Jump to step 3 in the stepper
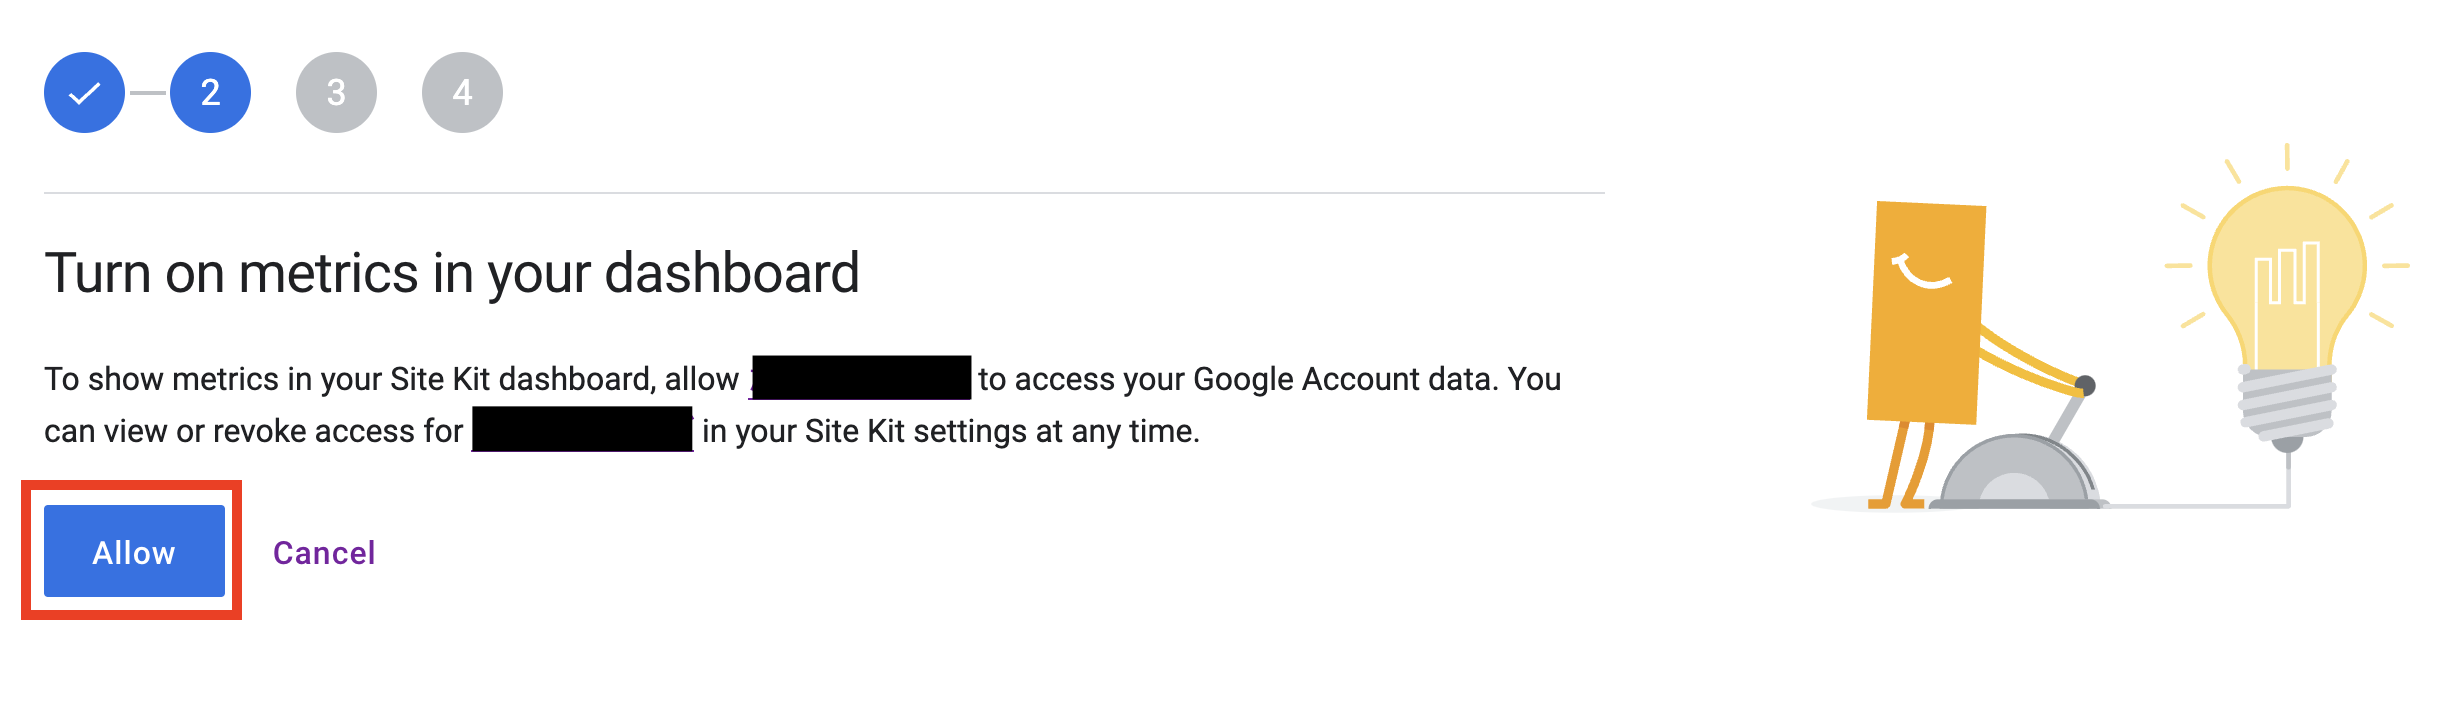Viewport: 2462px width, 724px height. tap(336, 93)
